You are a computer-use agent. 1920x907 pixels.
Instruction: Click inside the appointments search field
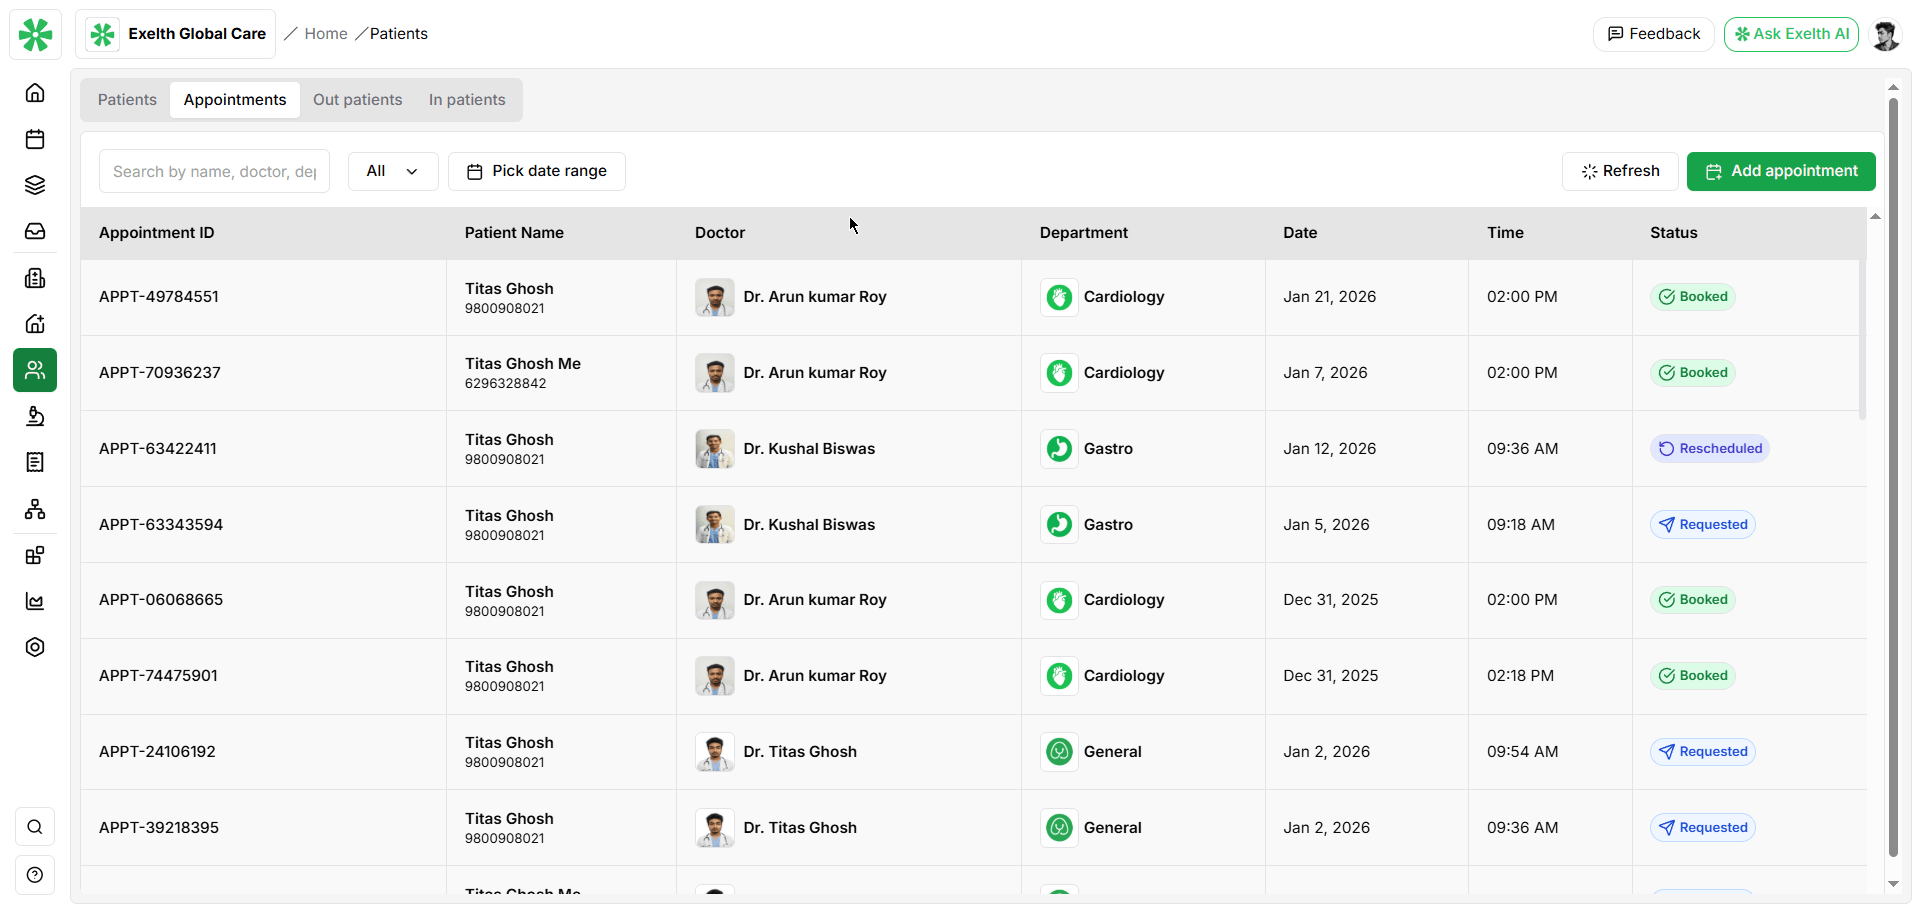[x=213, y=171]
